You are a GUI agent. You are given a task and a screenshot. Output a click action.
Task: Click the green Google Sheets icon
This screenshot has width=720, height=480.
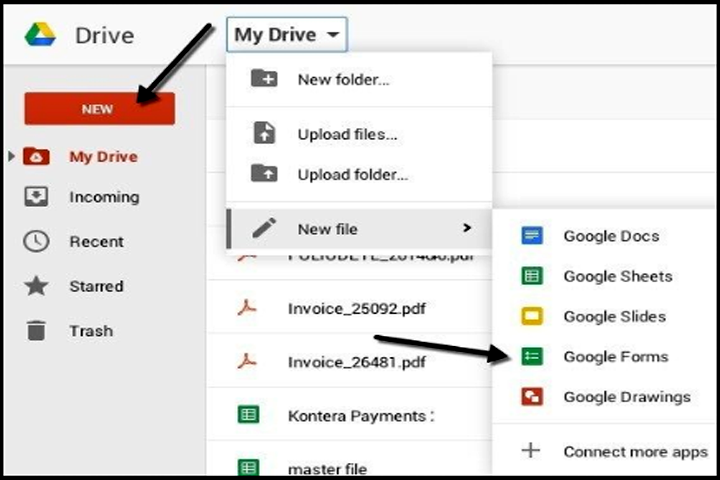click(x=532, y=276)
